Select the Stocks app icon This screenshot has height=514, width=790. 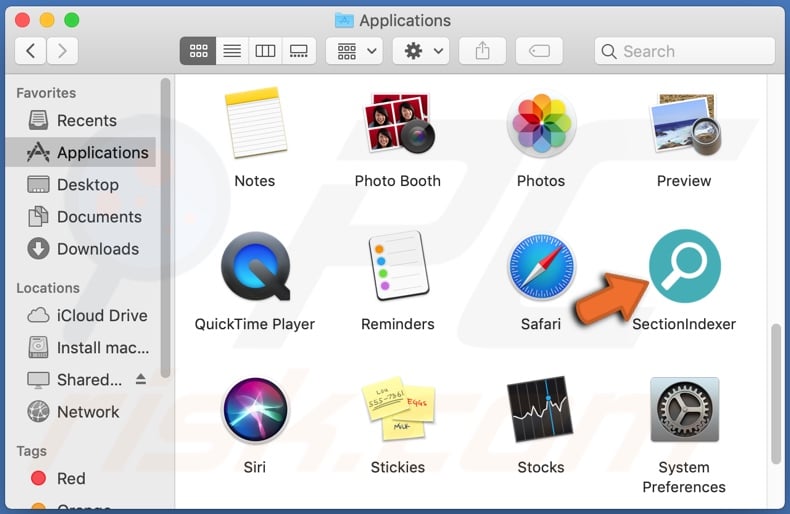click(541, 410)
